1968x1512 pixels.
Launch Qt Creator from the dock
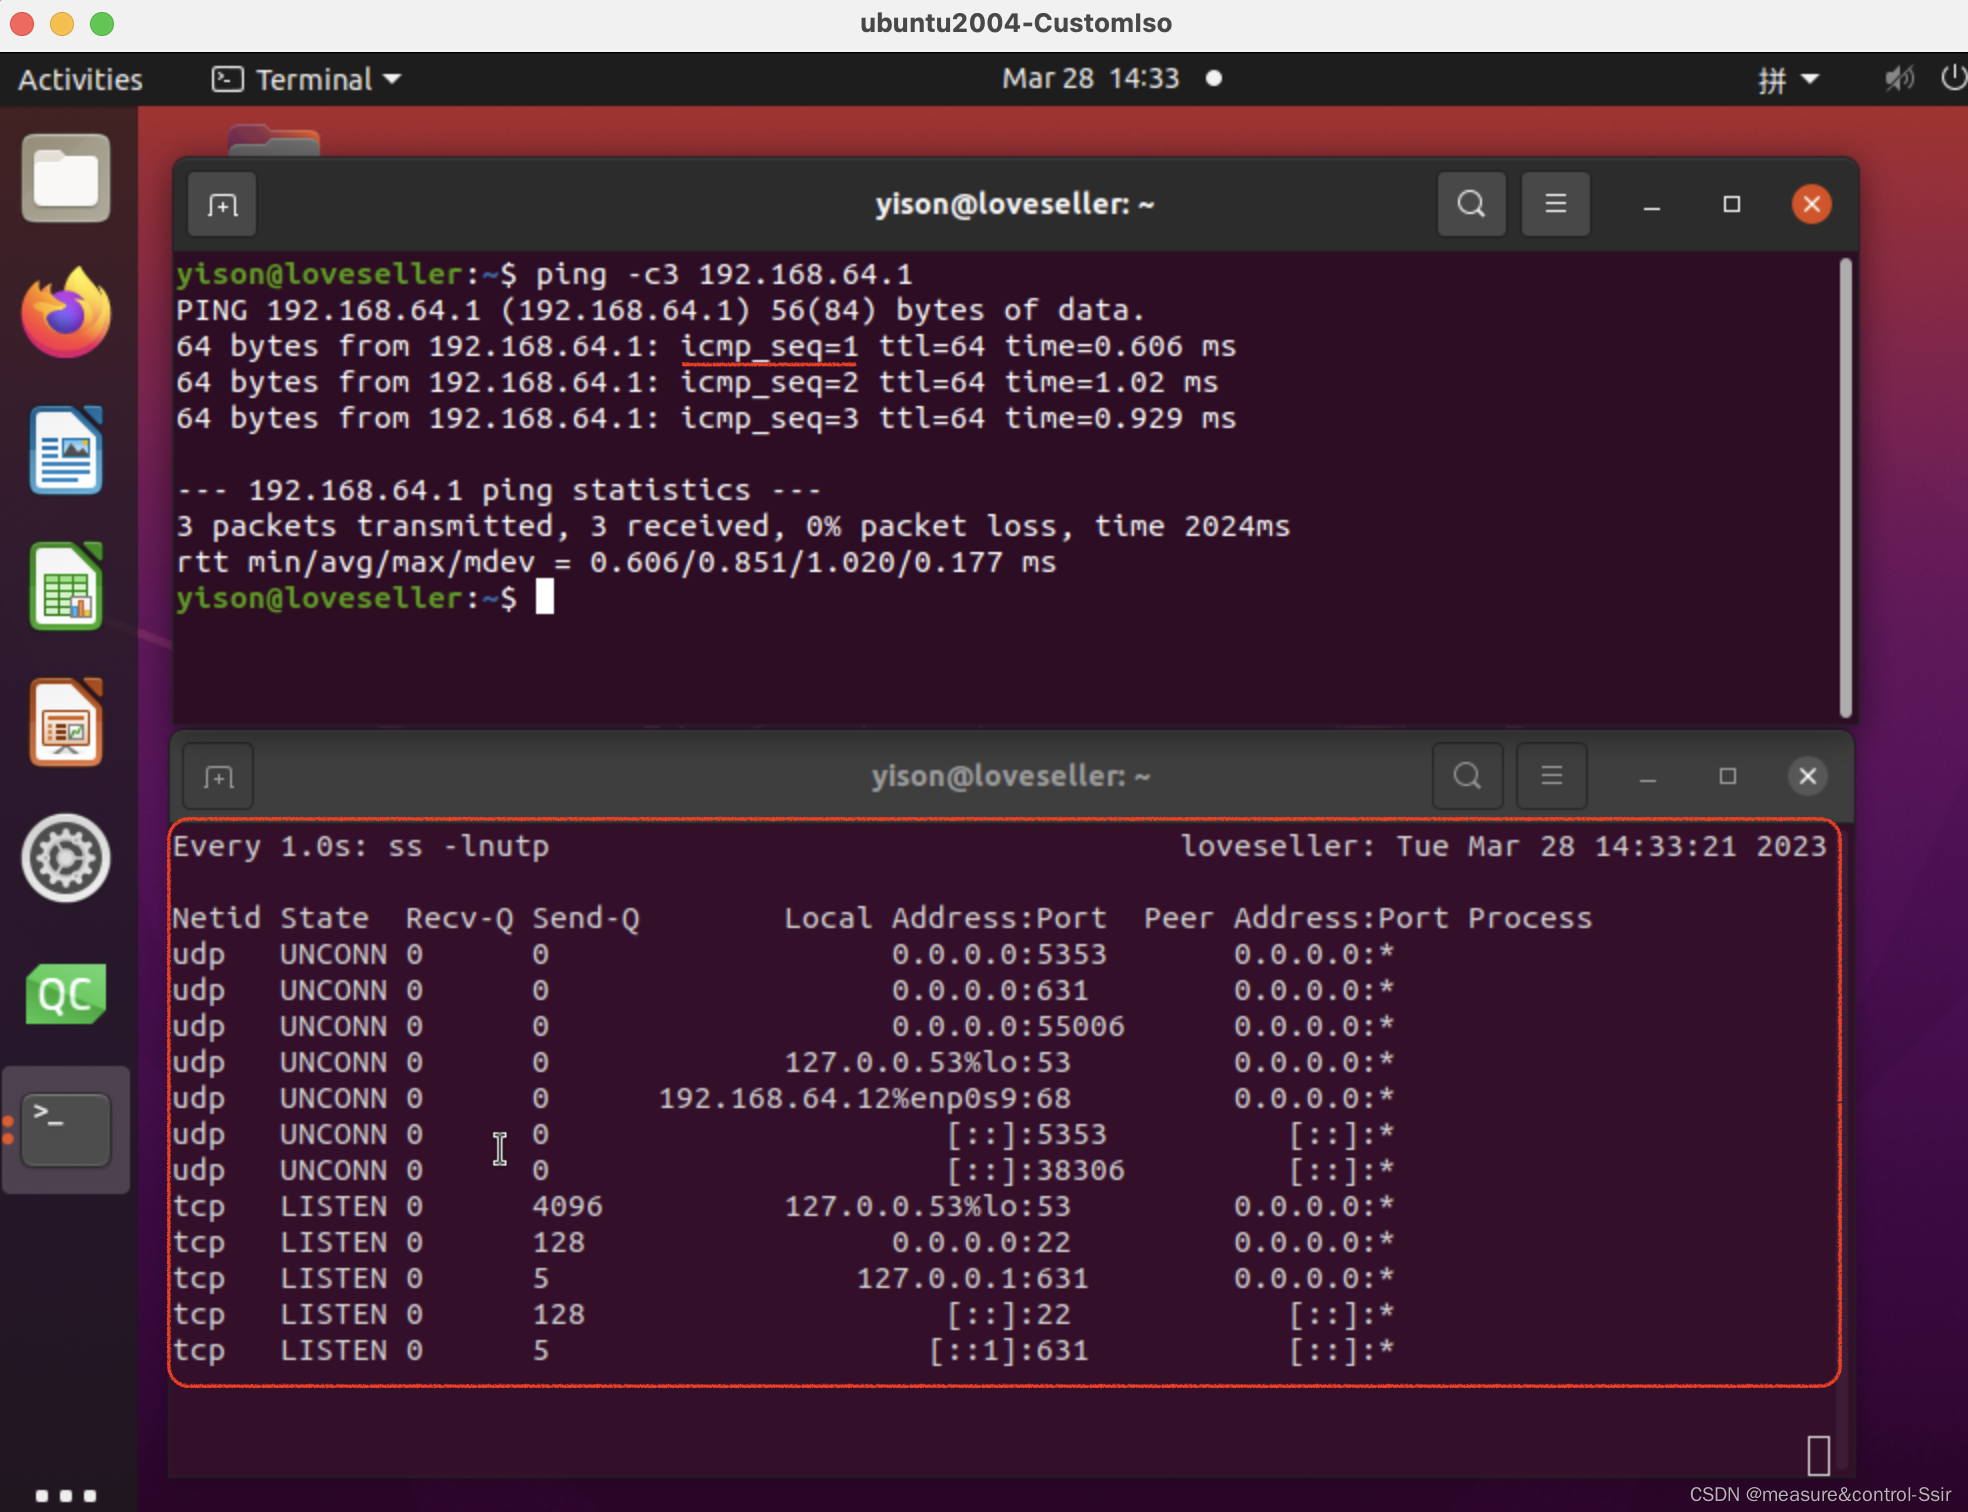pos(66,994)
